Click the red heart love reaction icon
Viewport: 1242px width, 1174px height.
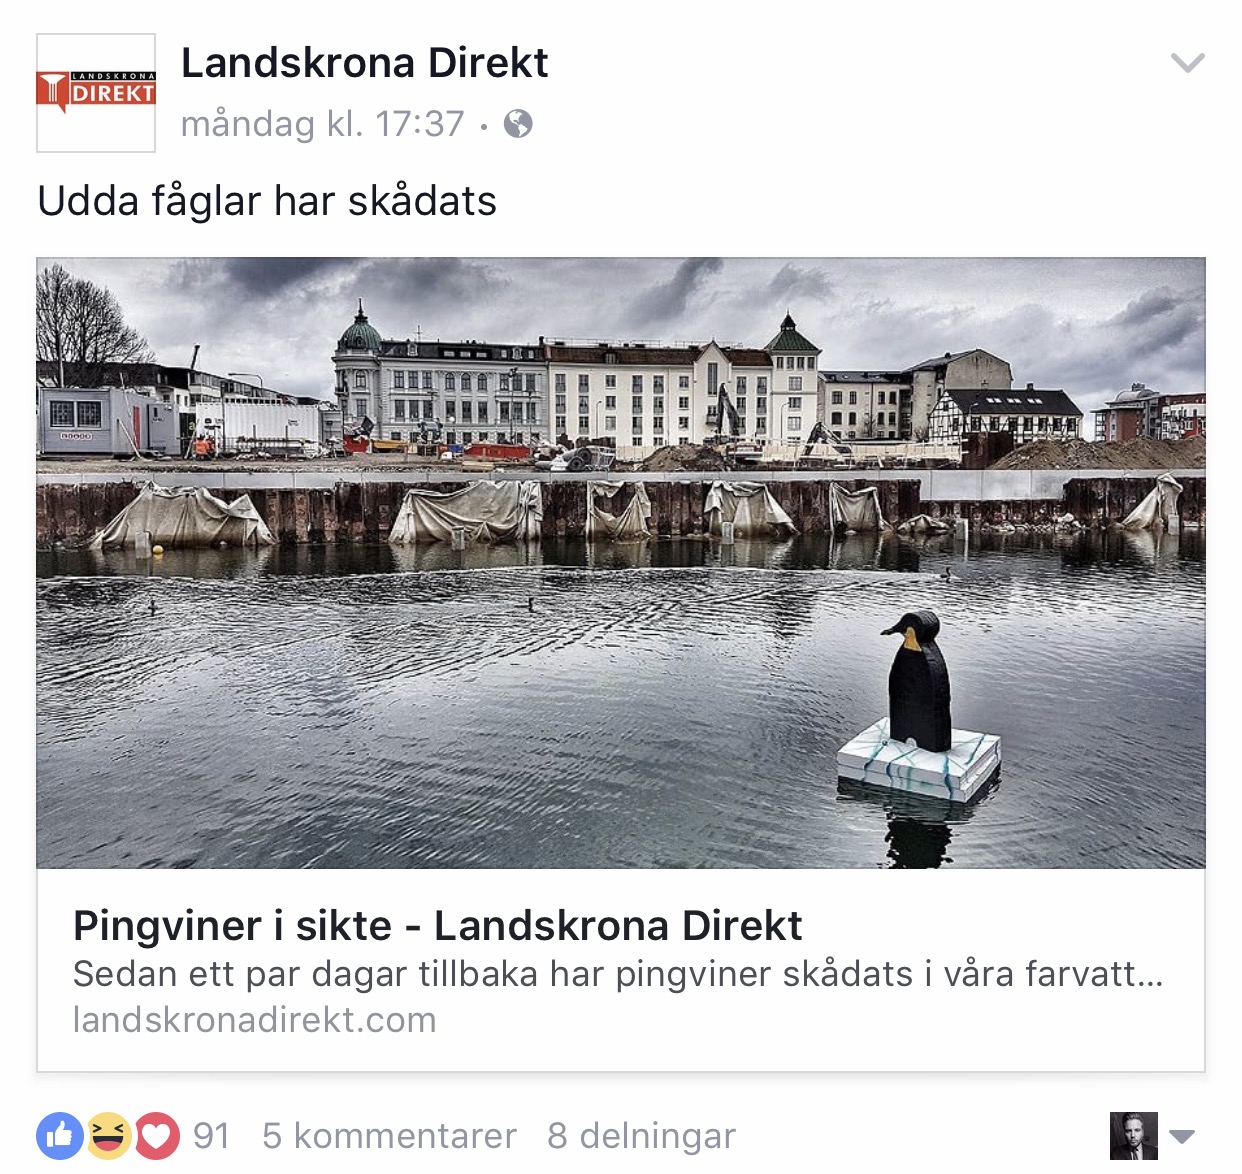pyautogui.click(x=156, y=1136)
